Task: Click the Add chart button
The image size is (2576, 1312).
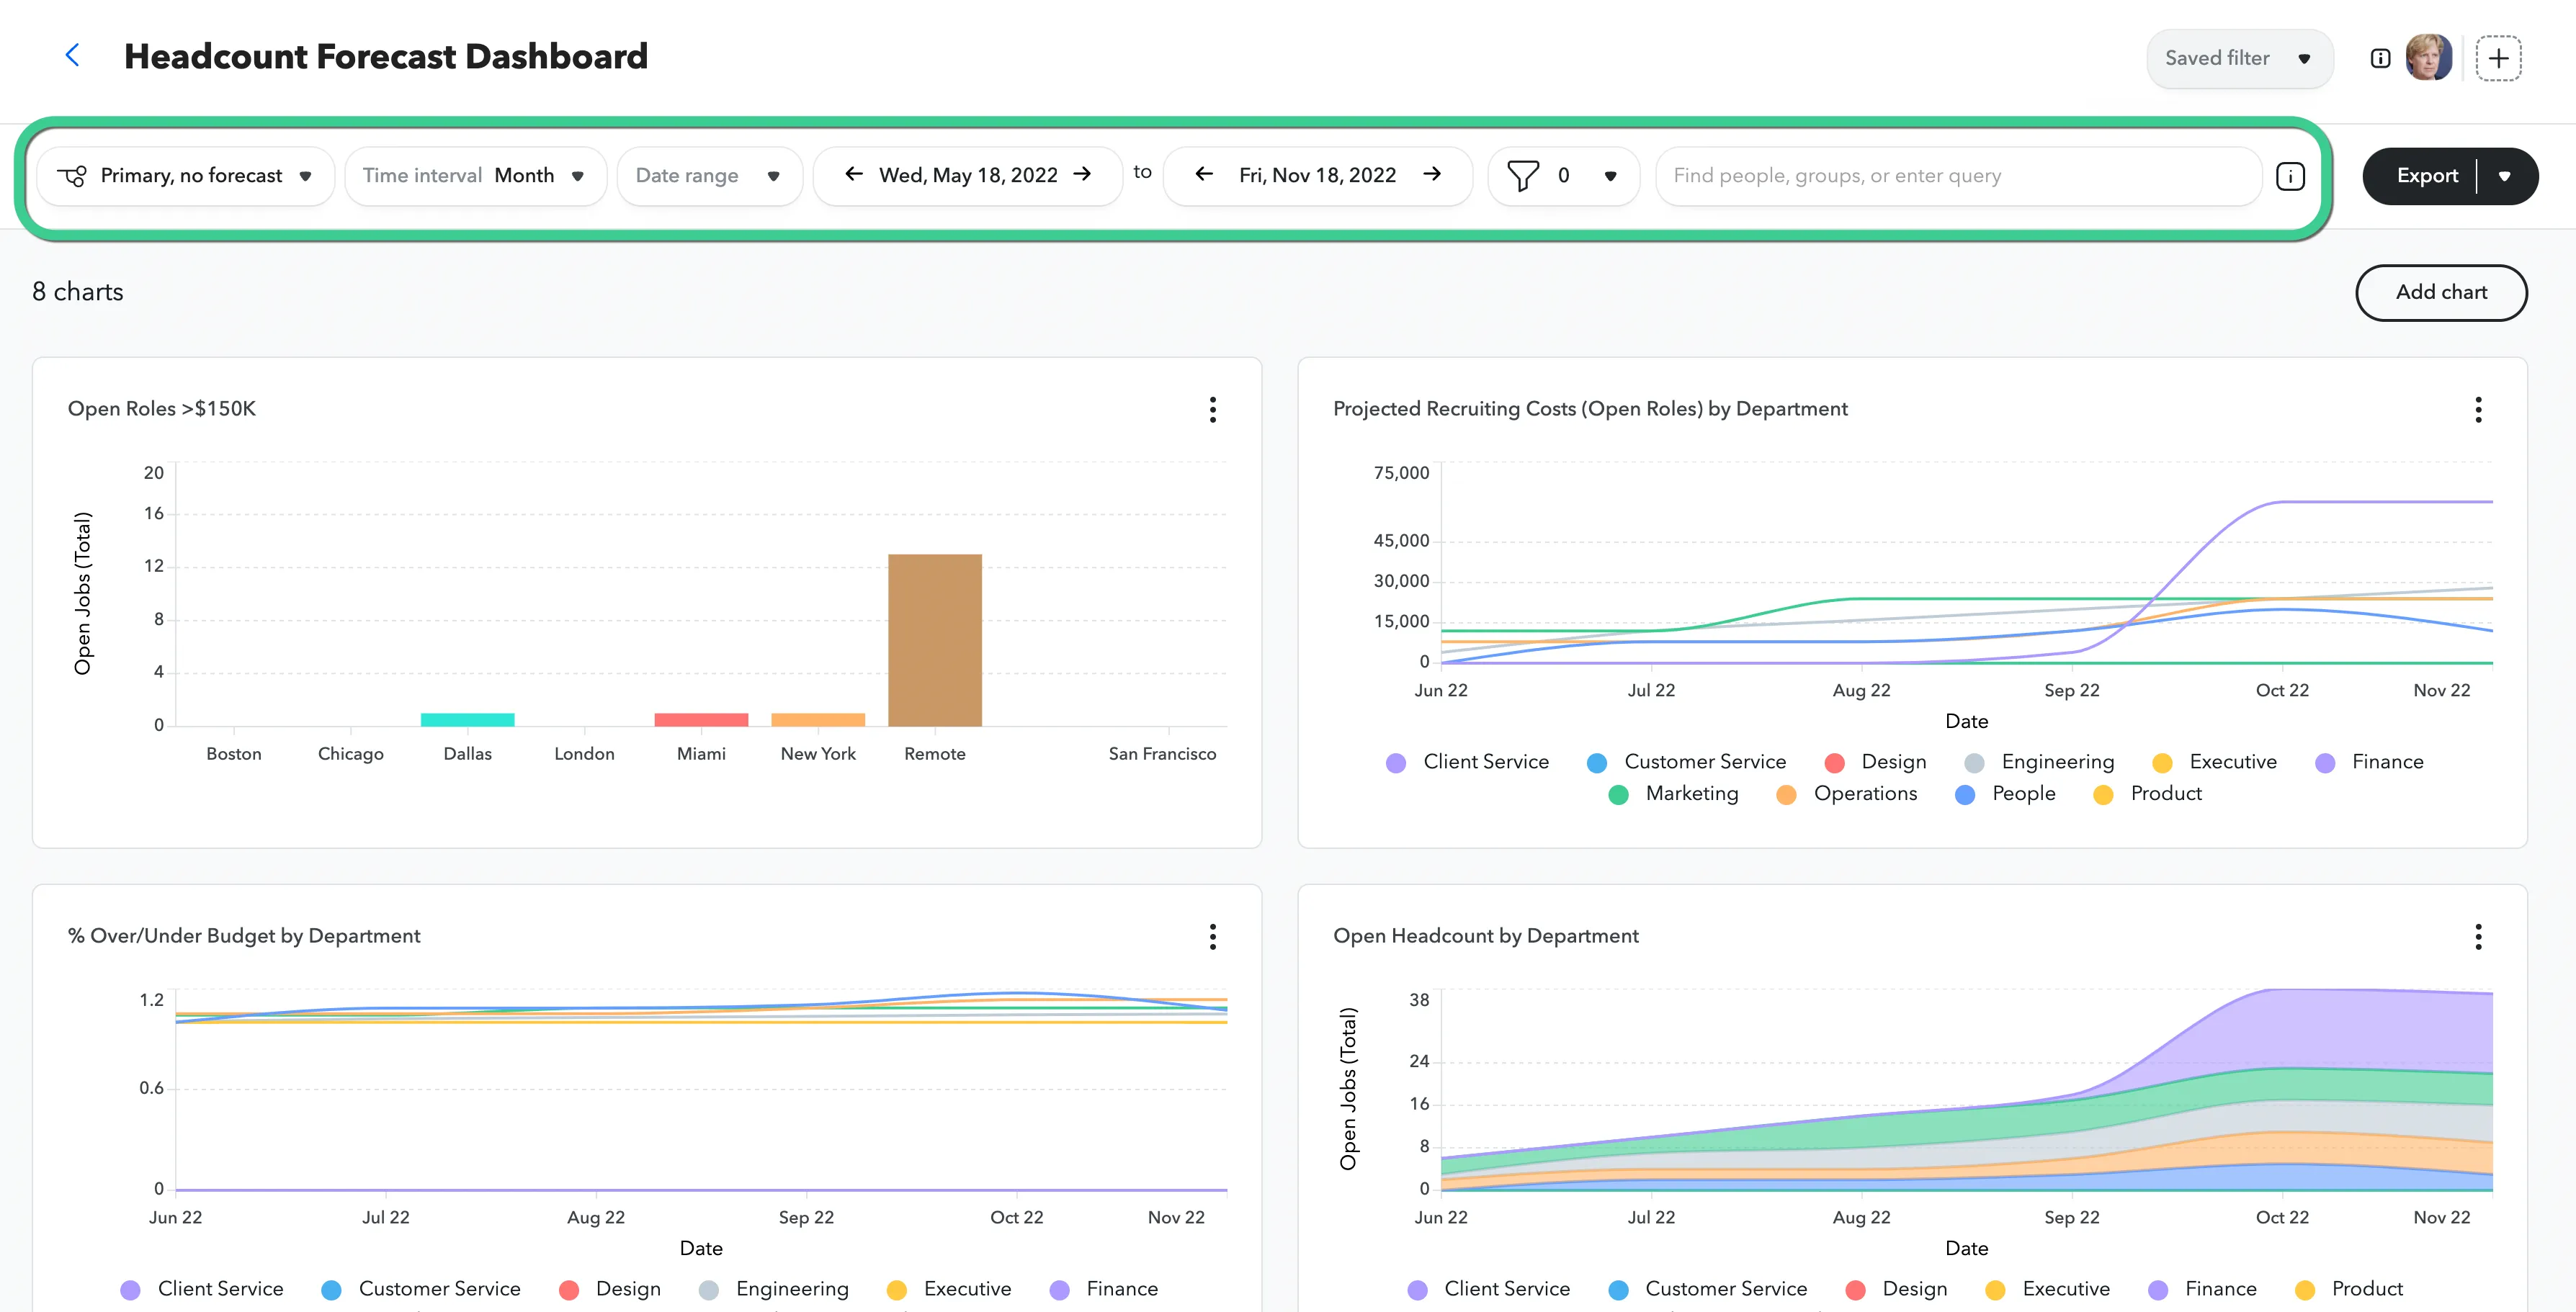Action: coord(2441,292)
